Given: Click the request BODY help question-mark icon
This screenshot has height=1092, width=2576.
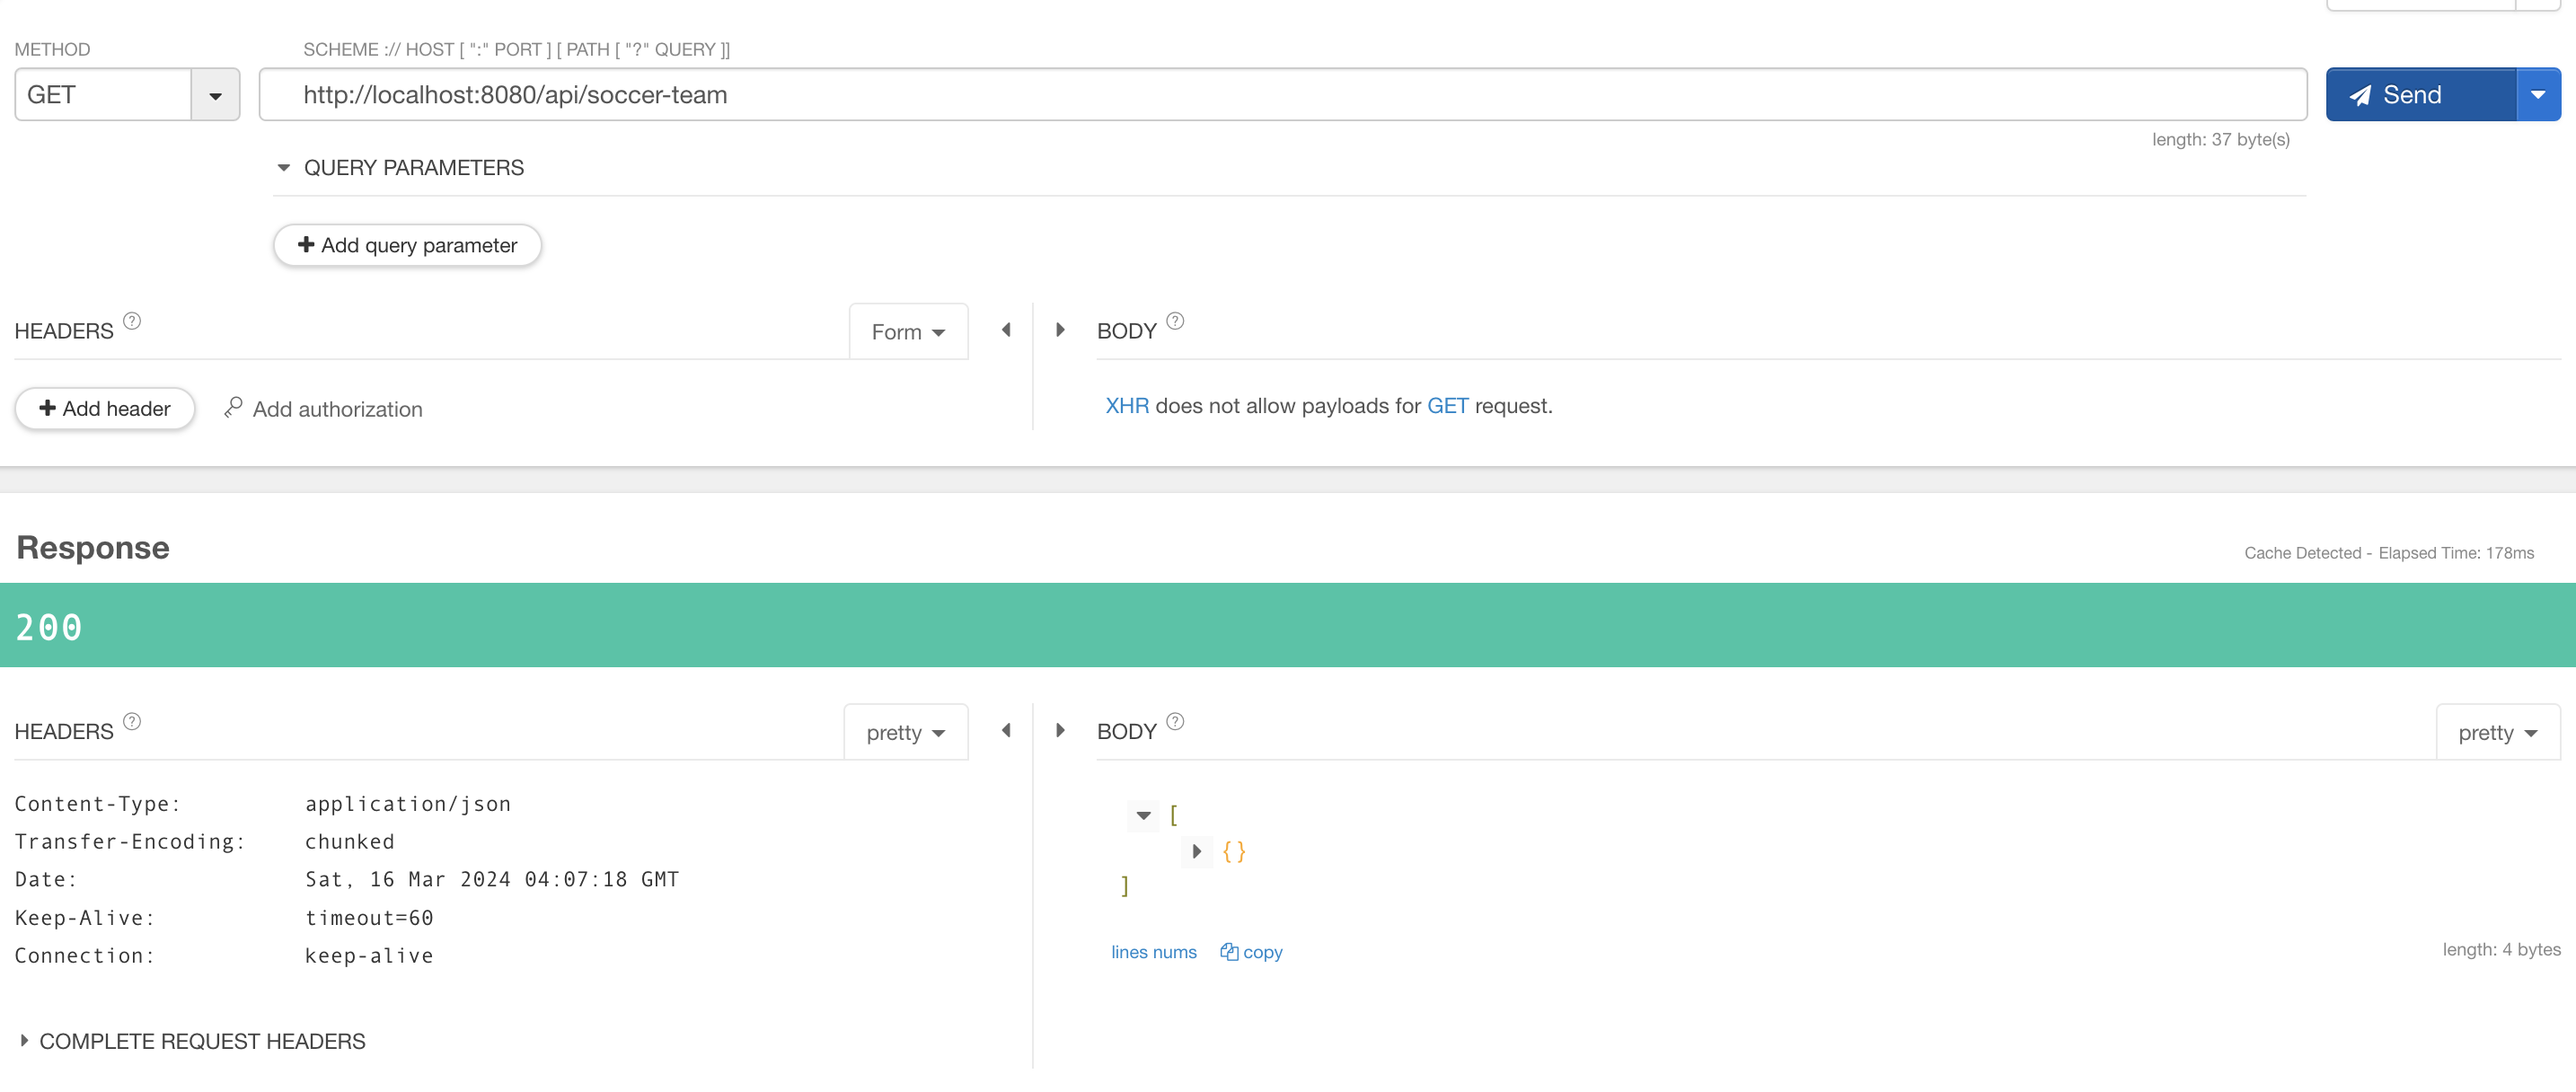Looking at the screenshot, I should (x=1175, y=321).
